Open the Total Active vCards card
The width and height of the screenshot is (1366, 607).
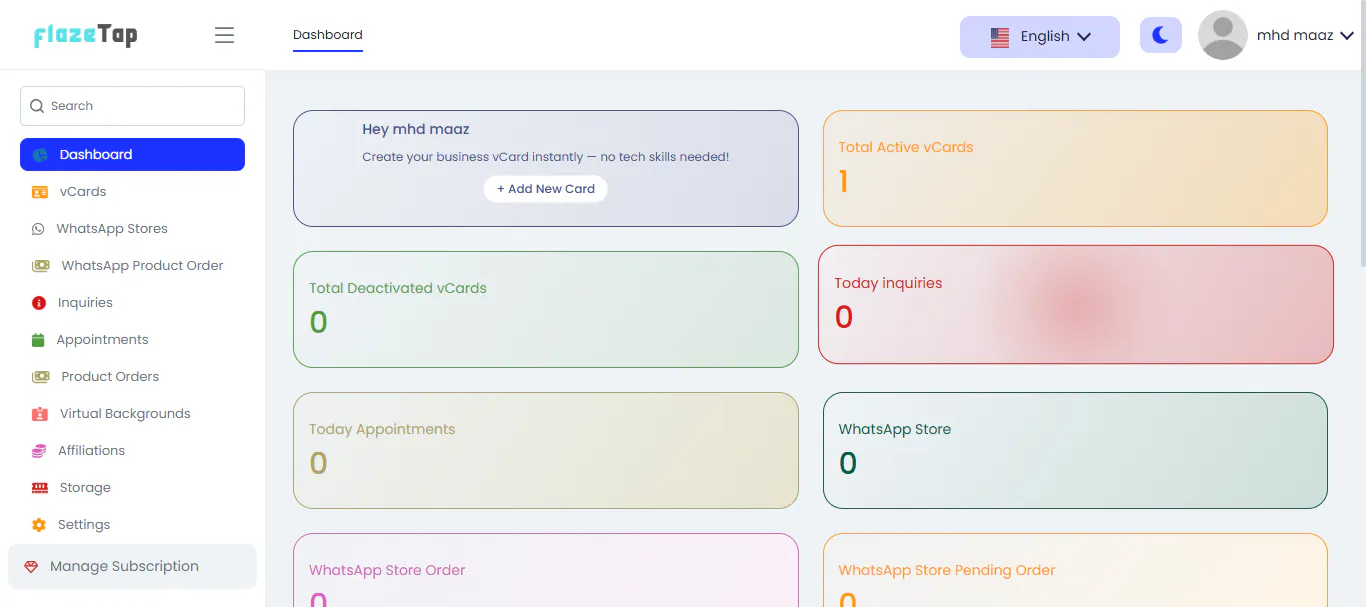[1075, 168]
